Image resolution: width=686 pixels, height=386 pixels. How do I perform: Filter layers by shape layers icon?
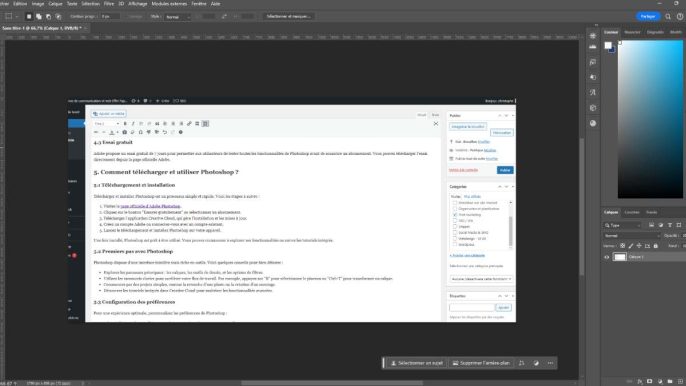click(x=679, y=225)
